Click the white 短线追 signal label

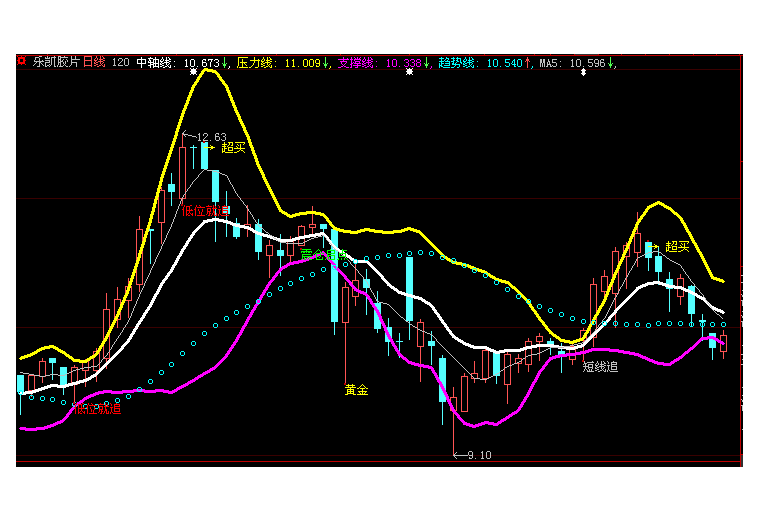tap(600, 367)
